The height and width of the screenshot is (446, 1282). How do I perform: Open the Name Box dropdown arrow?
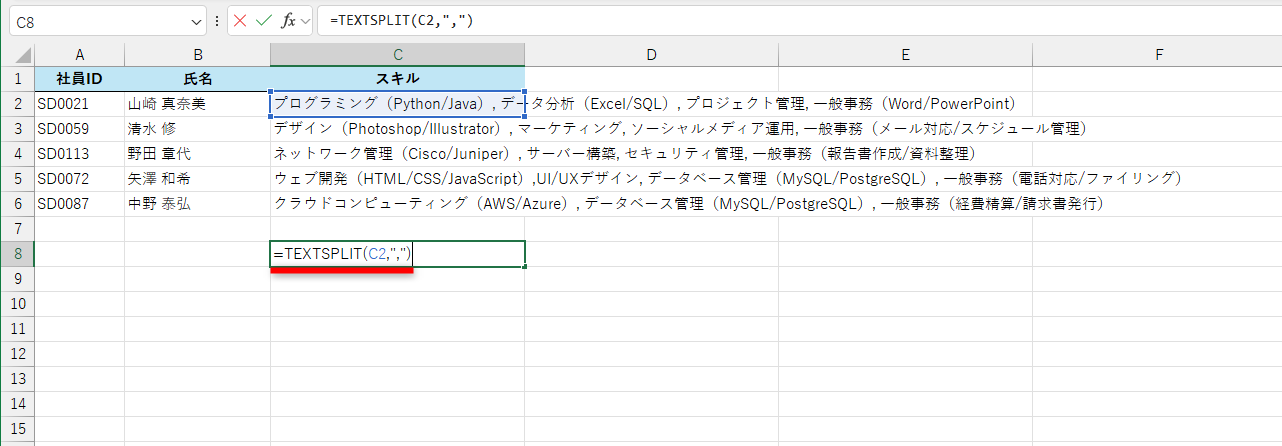tap(195, 21)
